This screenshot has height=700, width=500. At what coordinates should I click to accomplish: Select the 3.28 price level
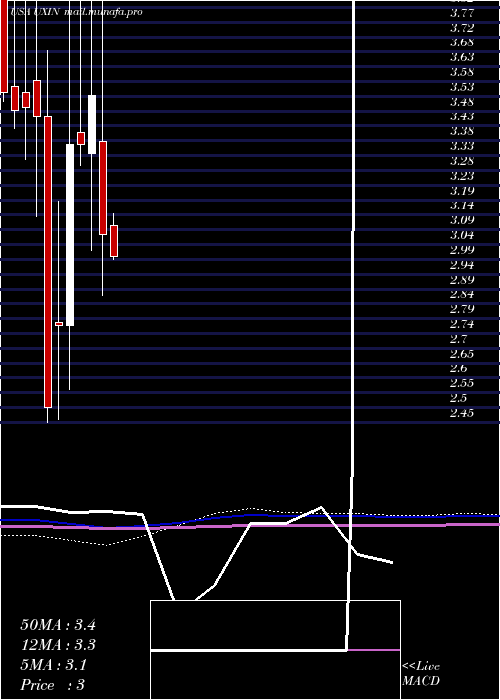[x=462, y=161]
